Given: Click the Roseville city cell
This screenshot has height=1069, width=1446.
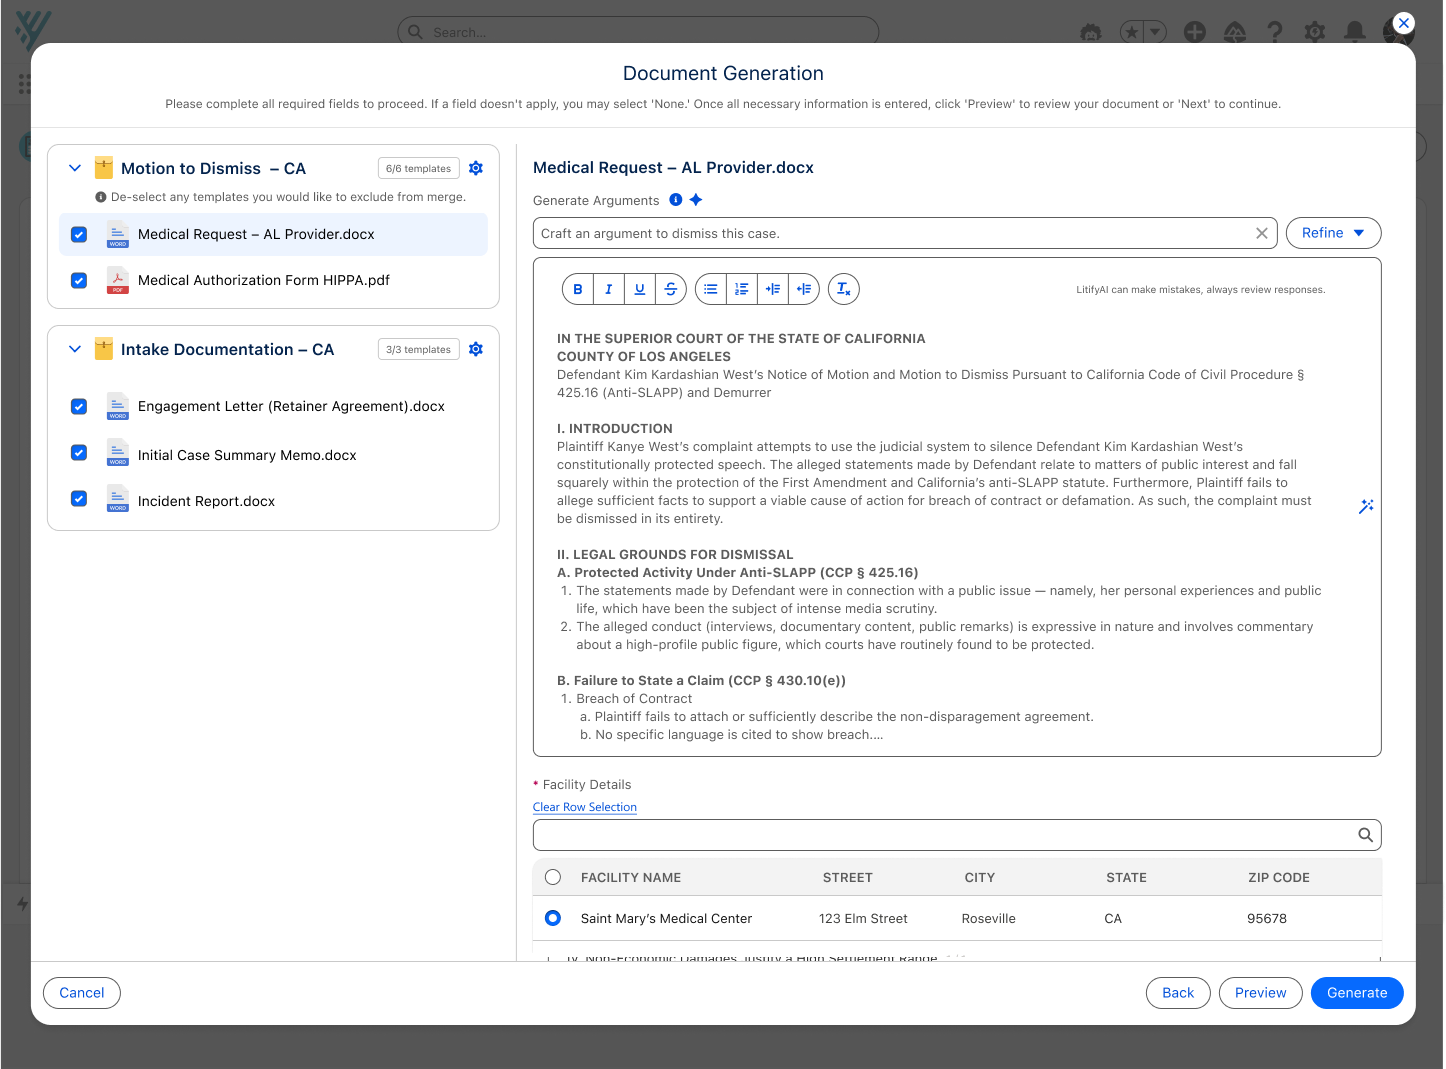Looking at the screenshot, I should pyautogui.click(x=989, y=918).
